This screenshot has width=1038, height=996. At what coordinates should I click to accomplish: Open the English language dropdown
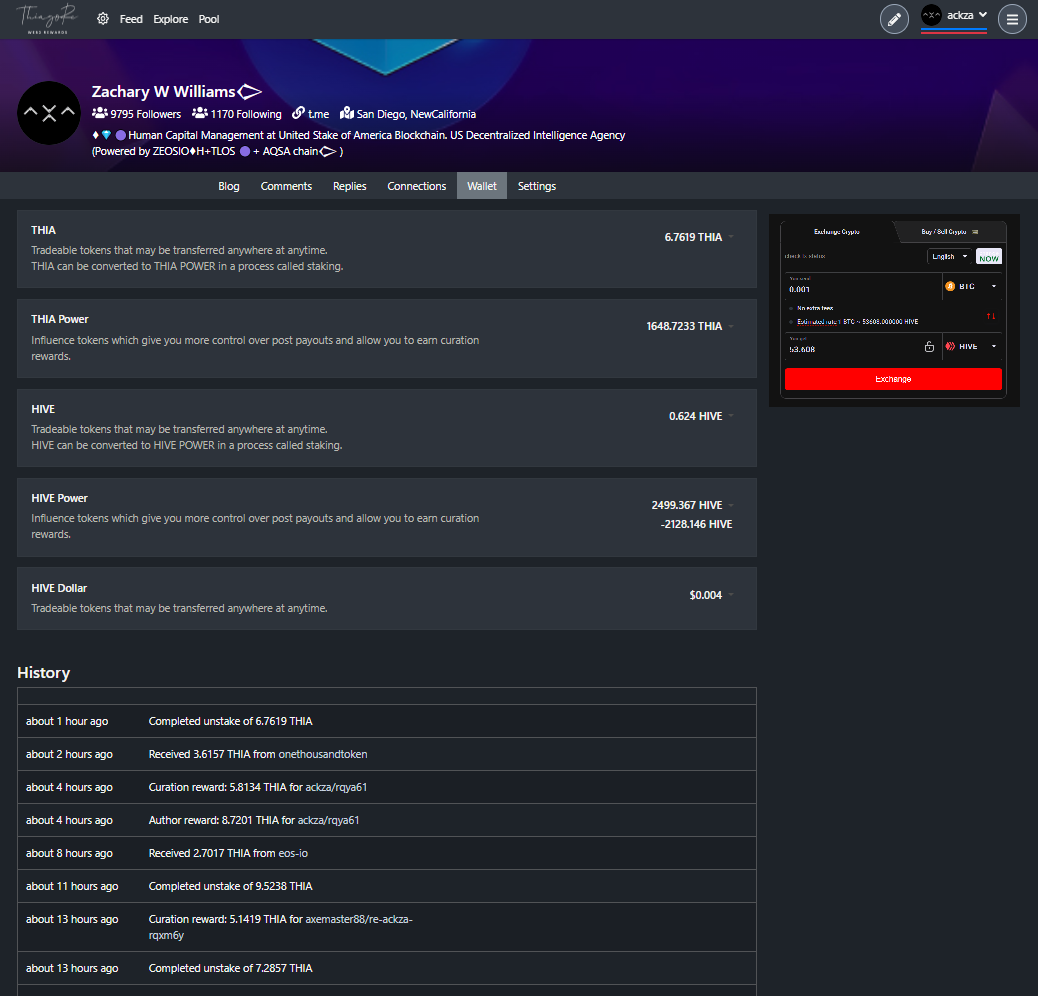949,256
